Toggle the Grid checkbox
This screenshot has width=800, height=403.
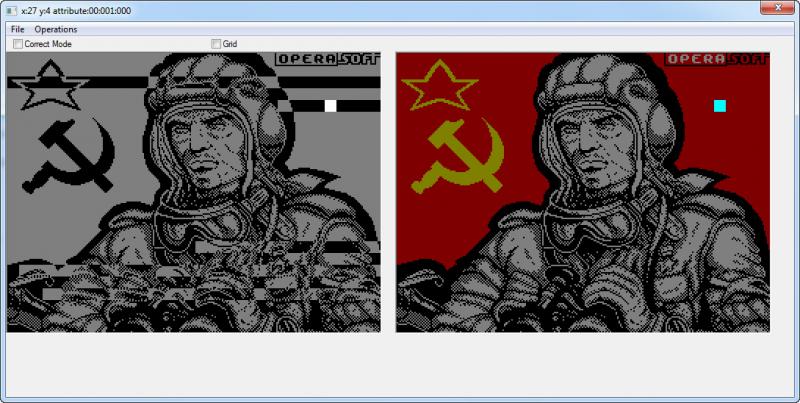tap(216, 44)
